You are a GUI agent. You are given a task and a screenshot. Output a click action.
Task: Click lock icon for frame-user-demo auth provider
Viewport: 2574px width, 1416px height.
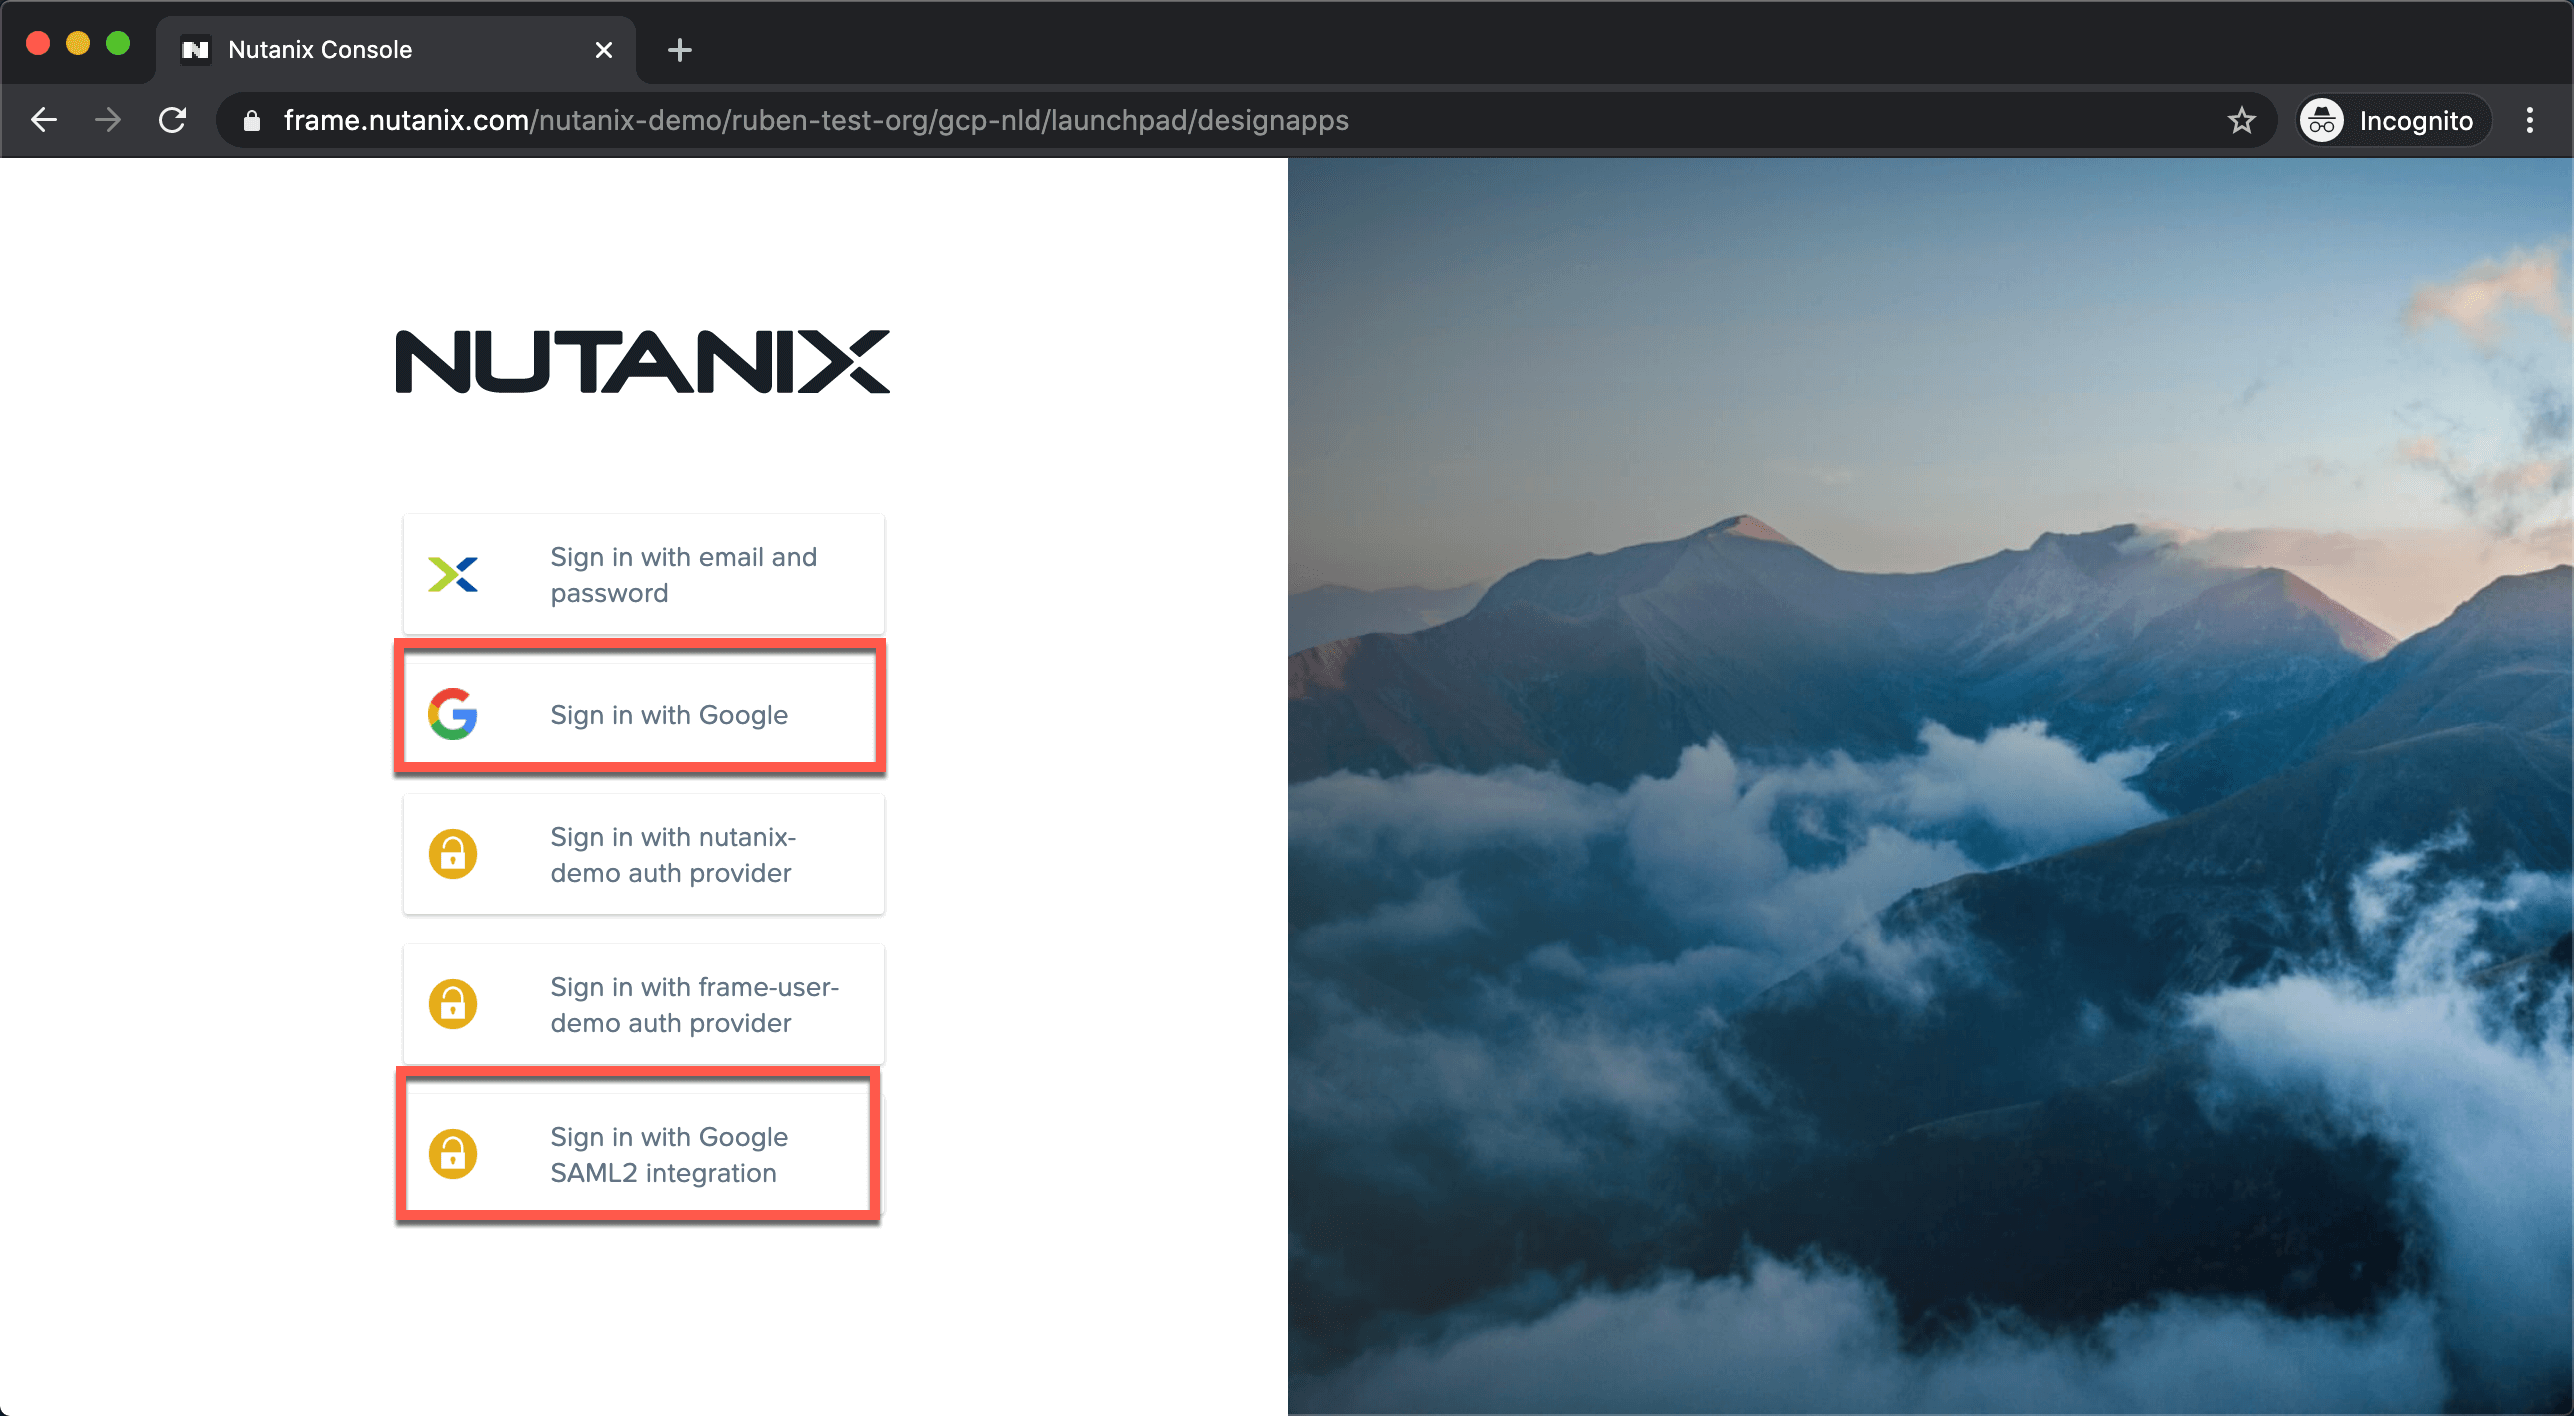(453, 1003)
